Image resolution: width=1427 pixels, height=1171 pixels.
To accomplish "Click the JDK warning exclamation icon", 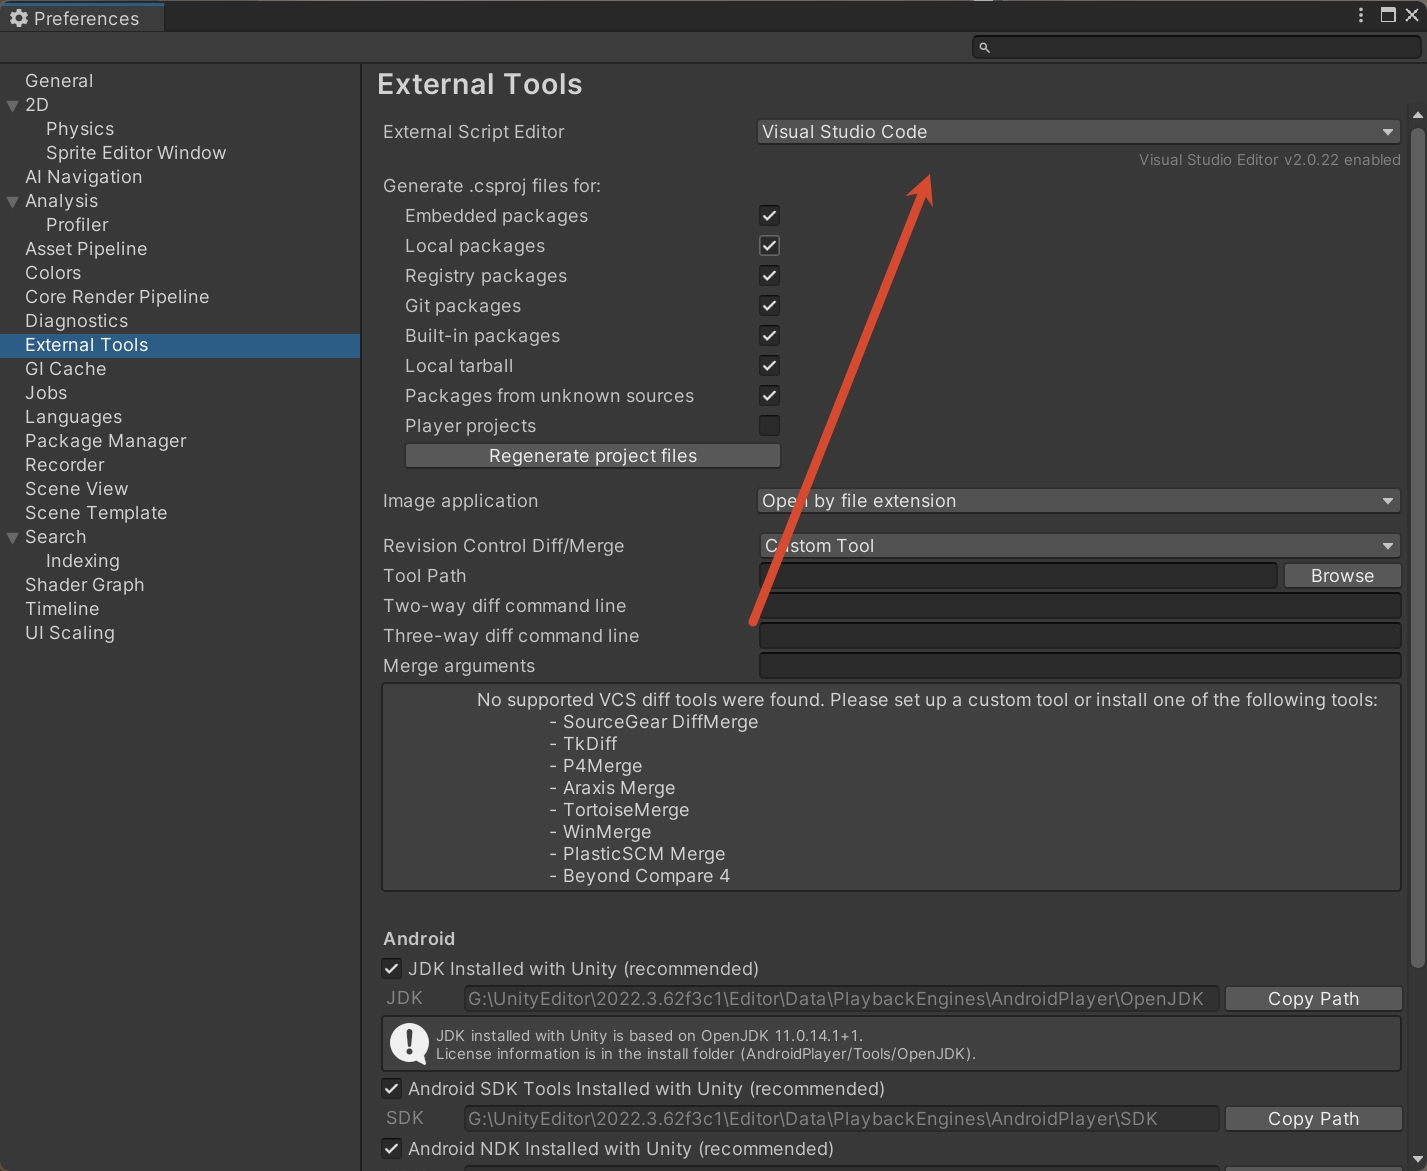I will point(409,1043).
